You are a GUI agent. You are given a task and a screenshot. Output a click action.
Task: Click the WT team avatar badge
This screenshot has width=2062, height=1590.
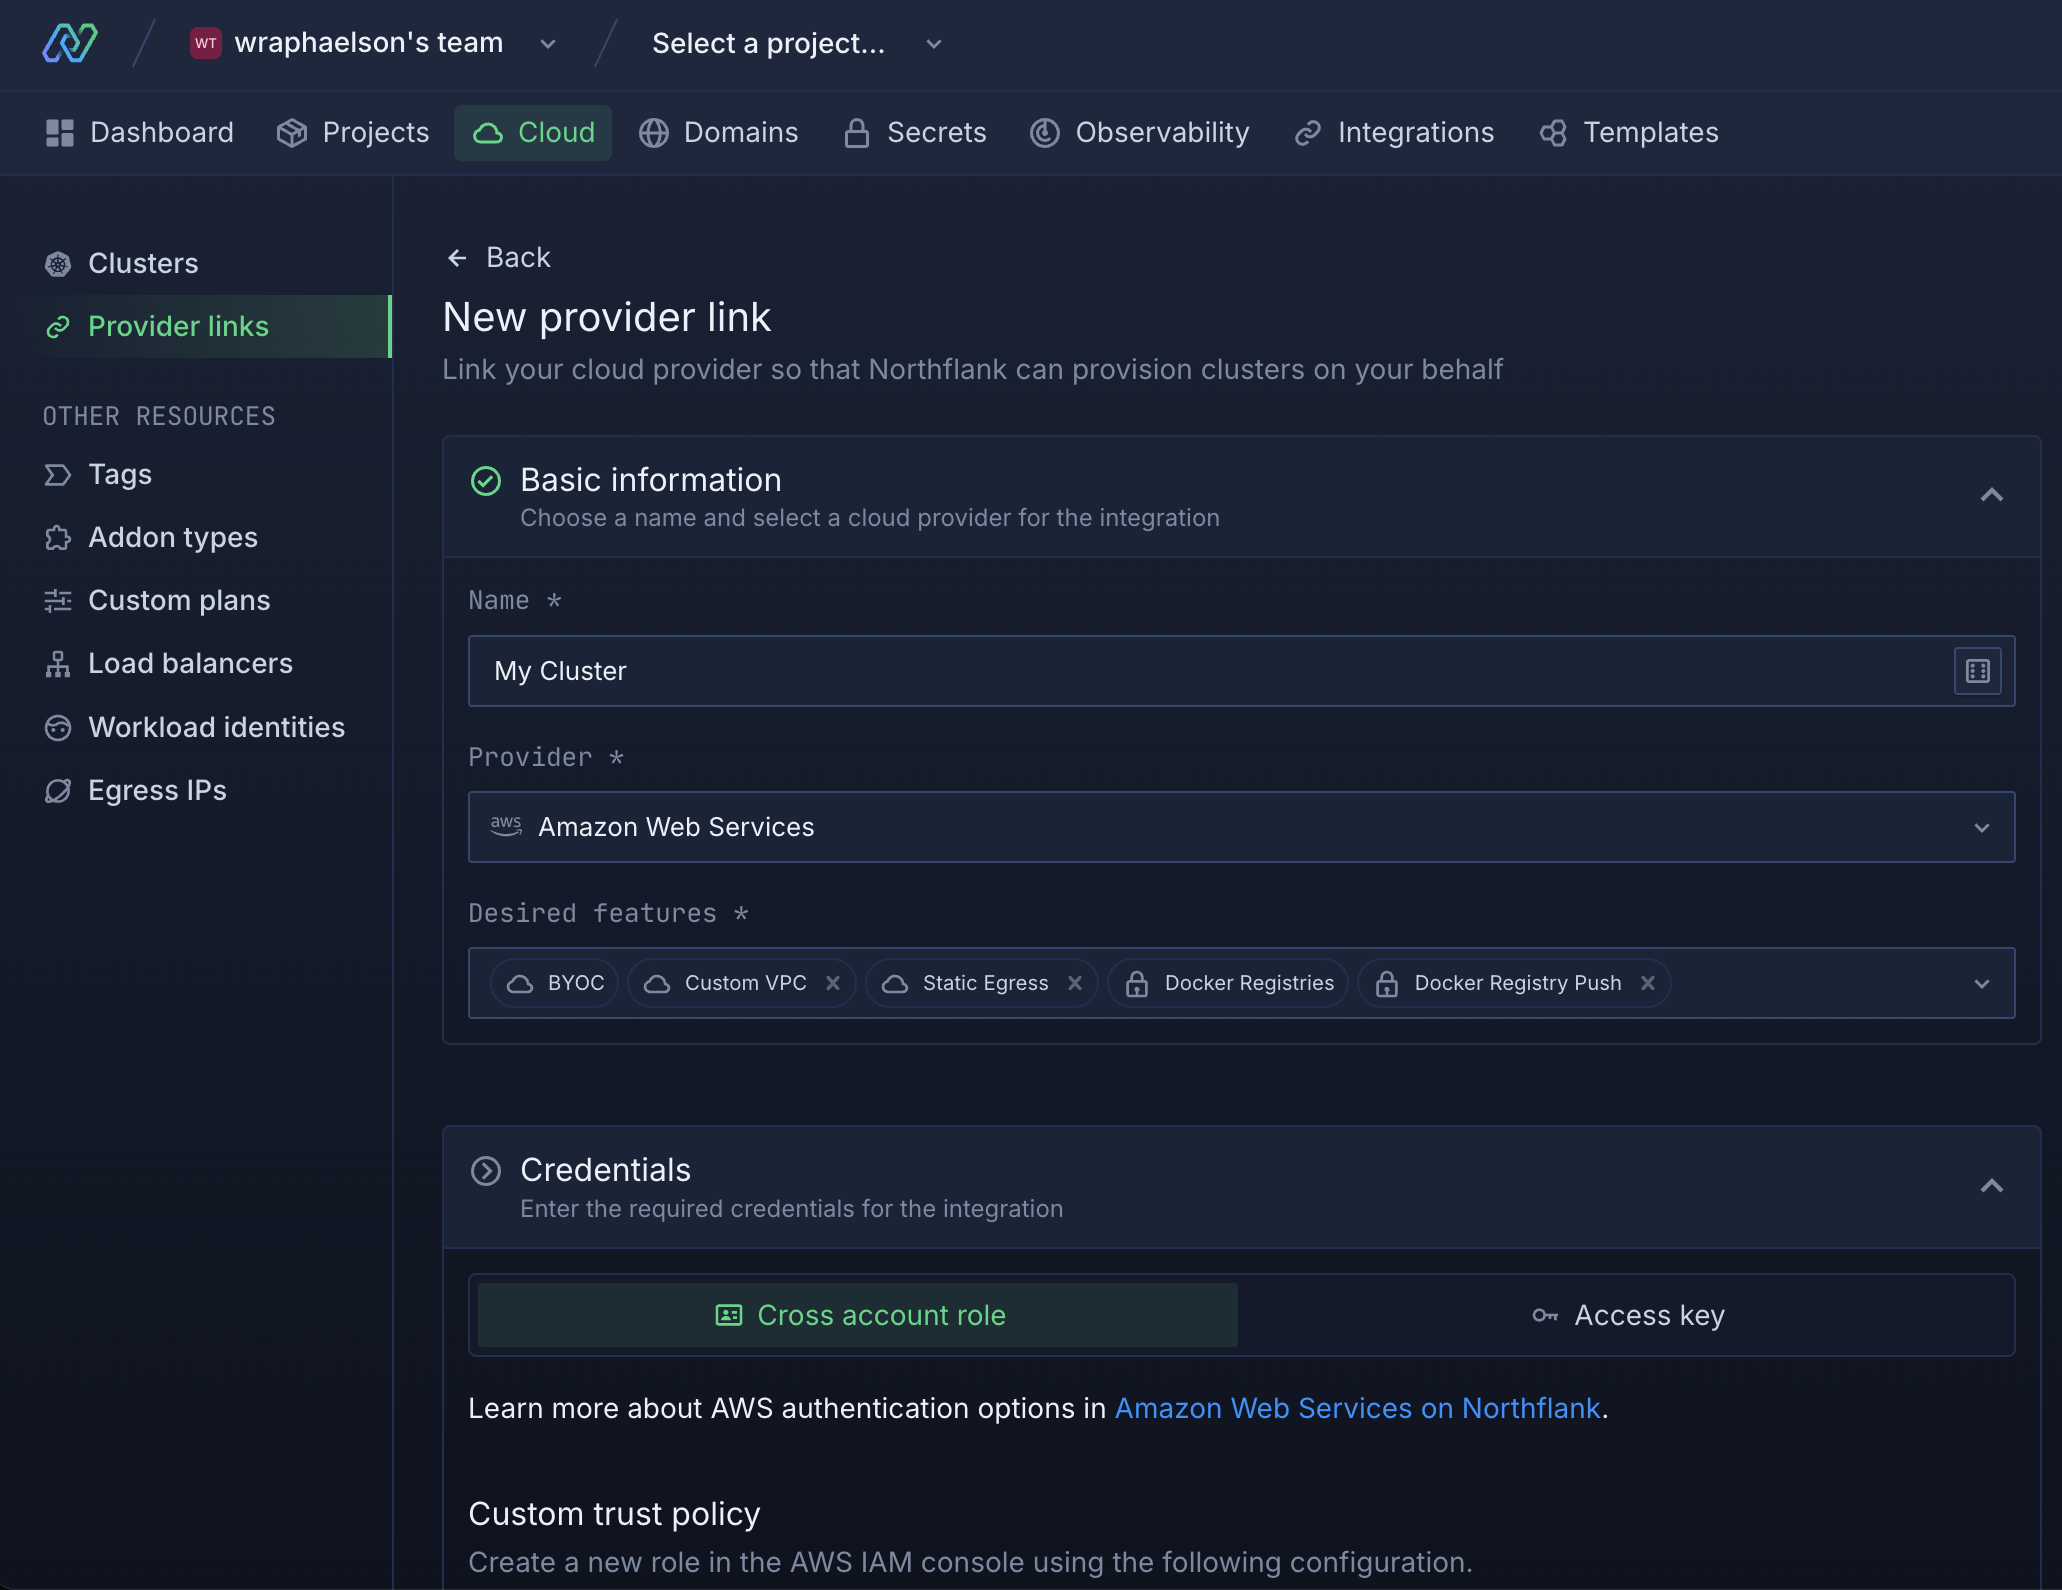click(x=206, y=43)
